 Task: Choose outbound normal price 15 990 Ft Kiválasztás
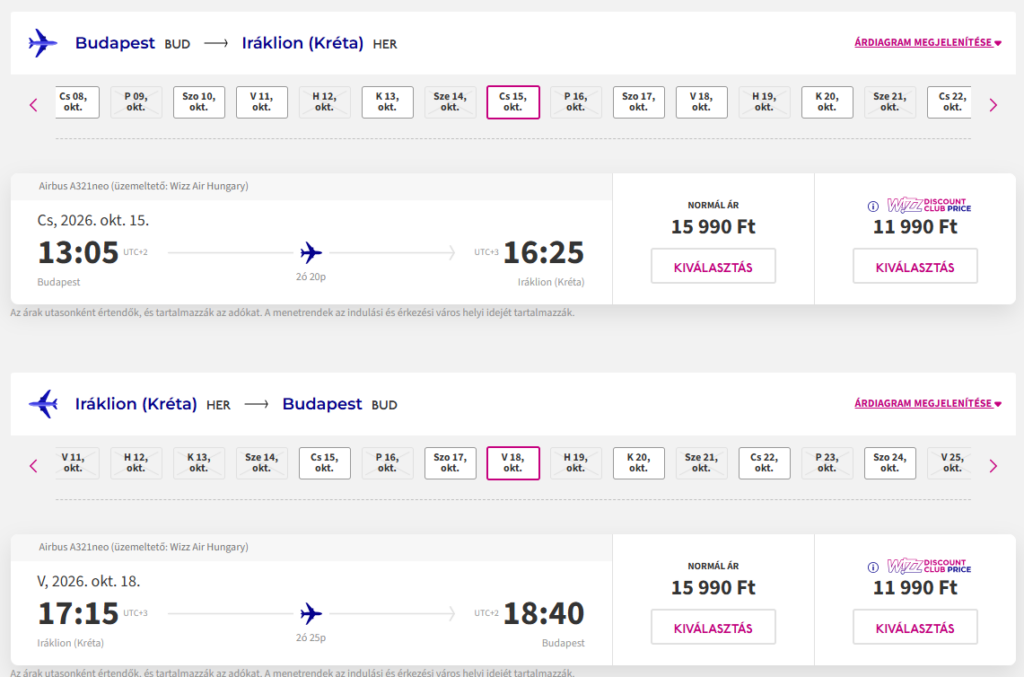click(x=713, y=267)
